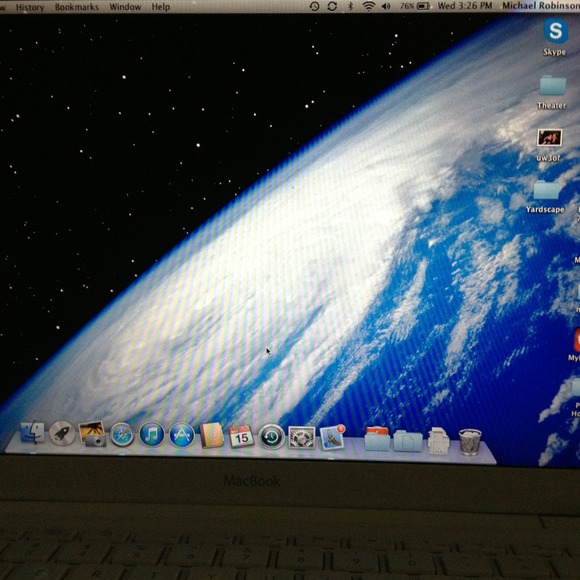The width and height of the screenshot is (580, 580).
Task: Open Finder from the Dock
Action: pyautogui.click(x=33, y=432)
